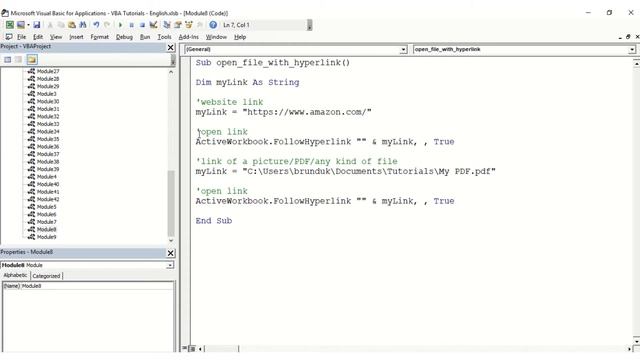Click the Cut scissors icon
Image resolution: width=640 pixels, height=360 pixels.
point(50,25)
